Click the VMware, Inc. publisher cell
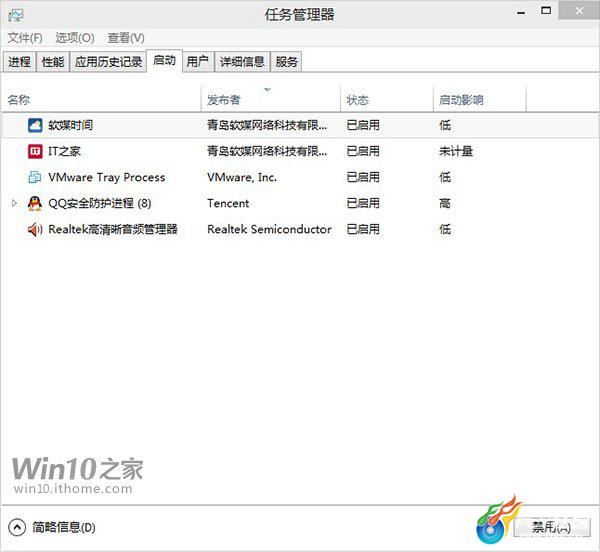The image size is (600, 552). [x=242, y=177]
